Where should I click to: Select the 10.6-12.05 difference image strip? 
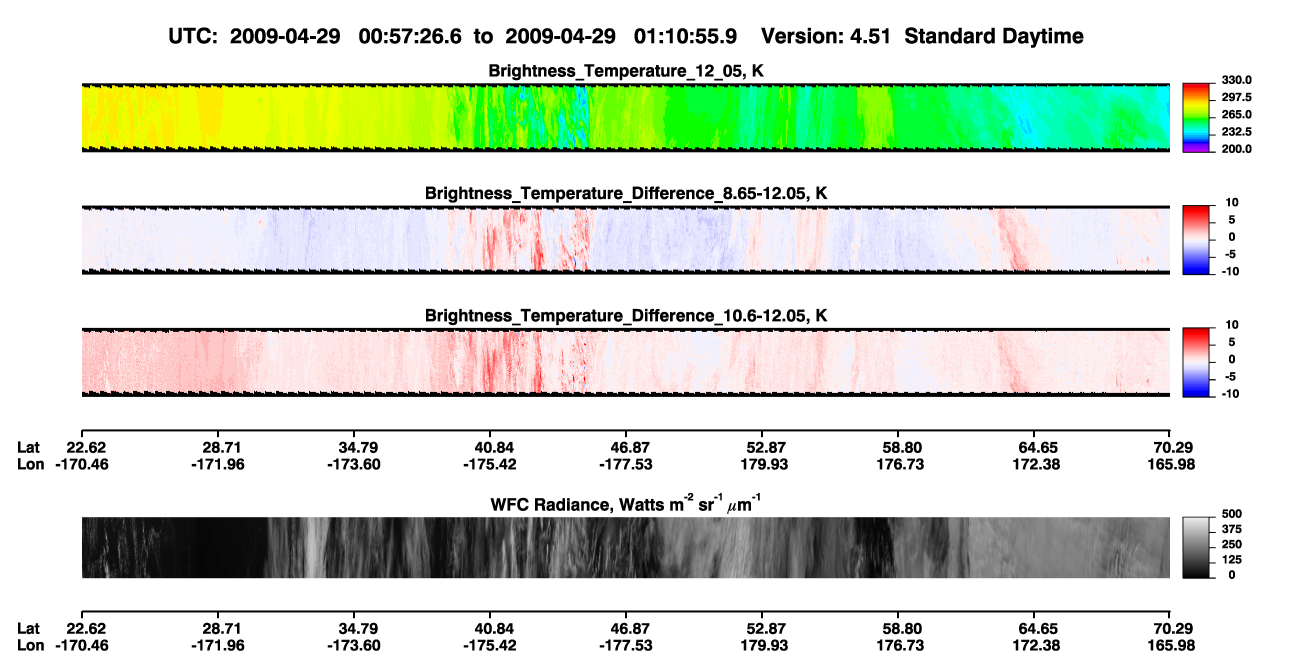tap(626, 363)
